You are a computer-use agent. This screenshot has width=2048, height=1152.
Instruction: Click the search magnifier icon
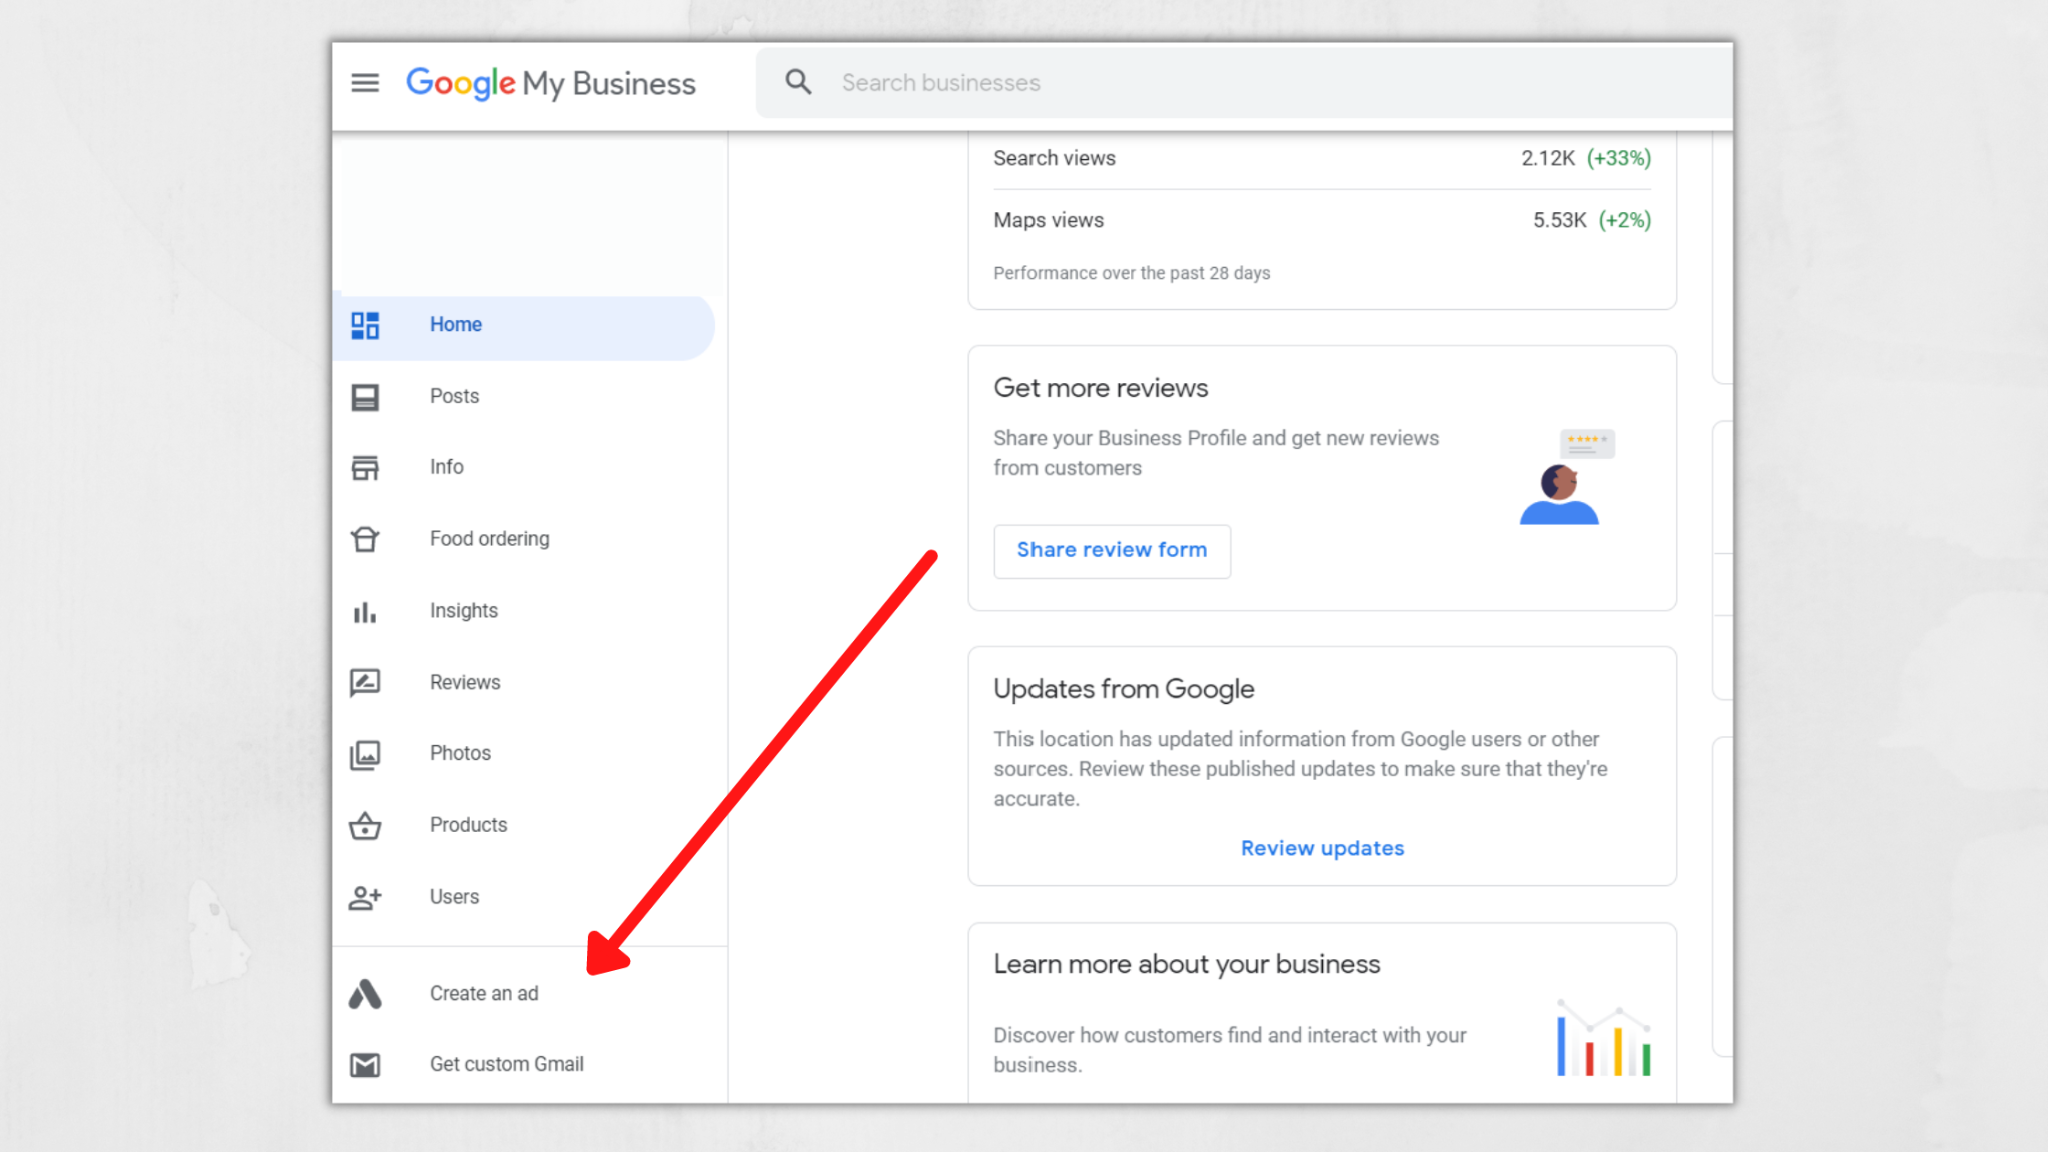click(x=798, y=82)
